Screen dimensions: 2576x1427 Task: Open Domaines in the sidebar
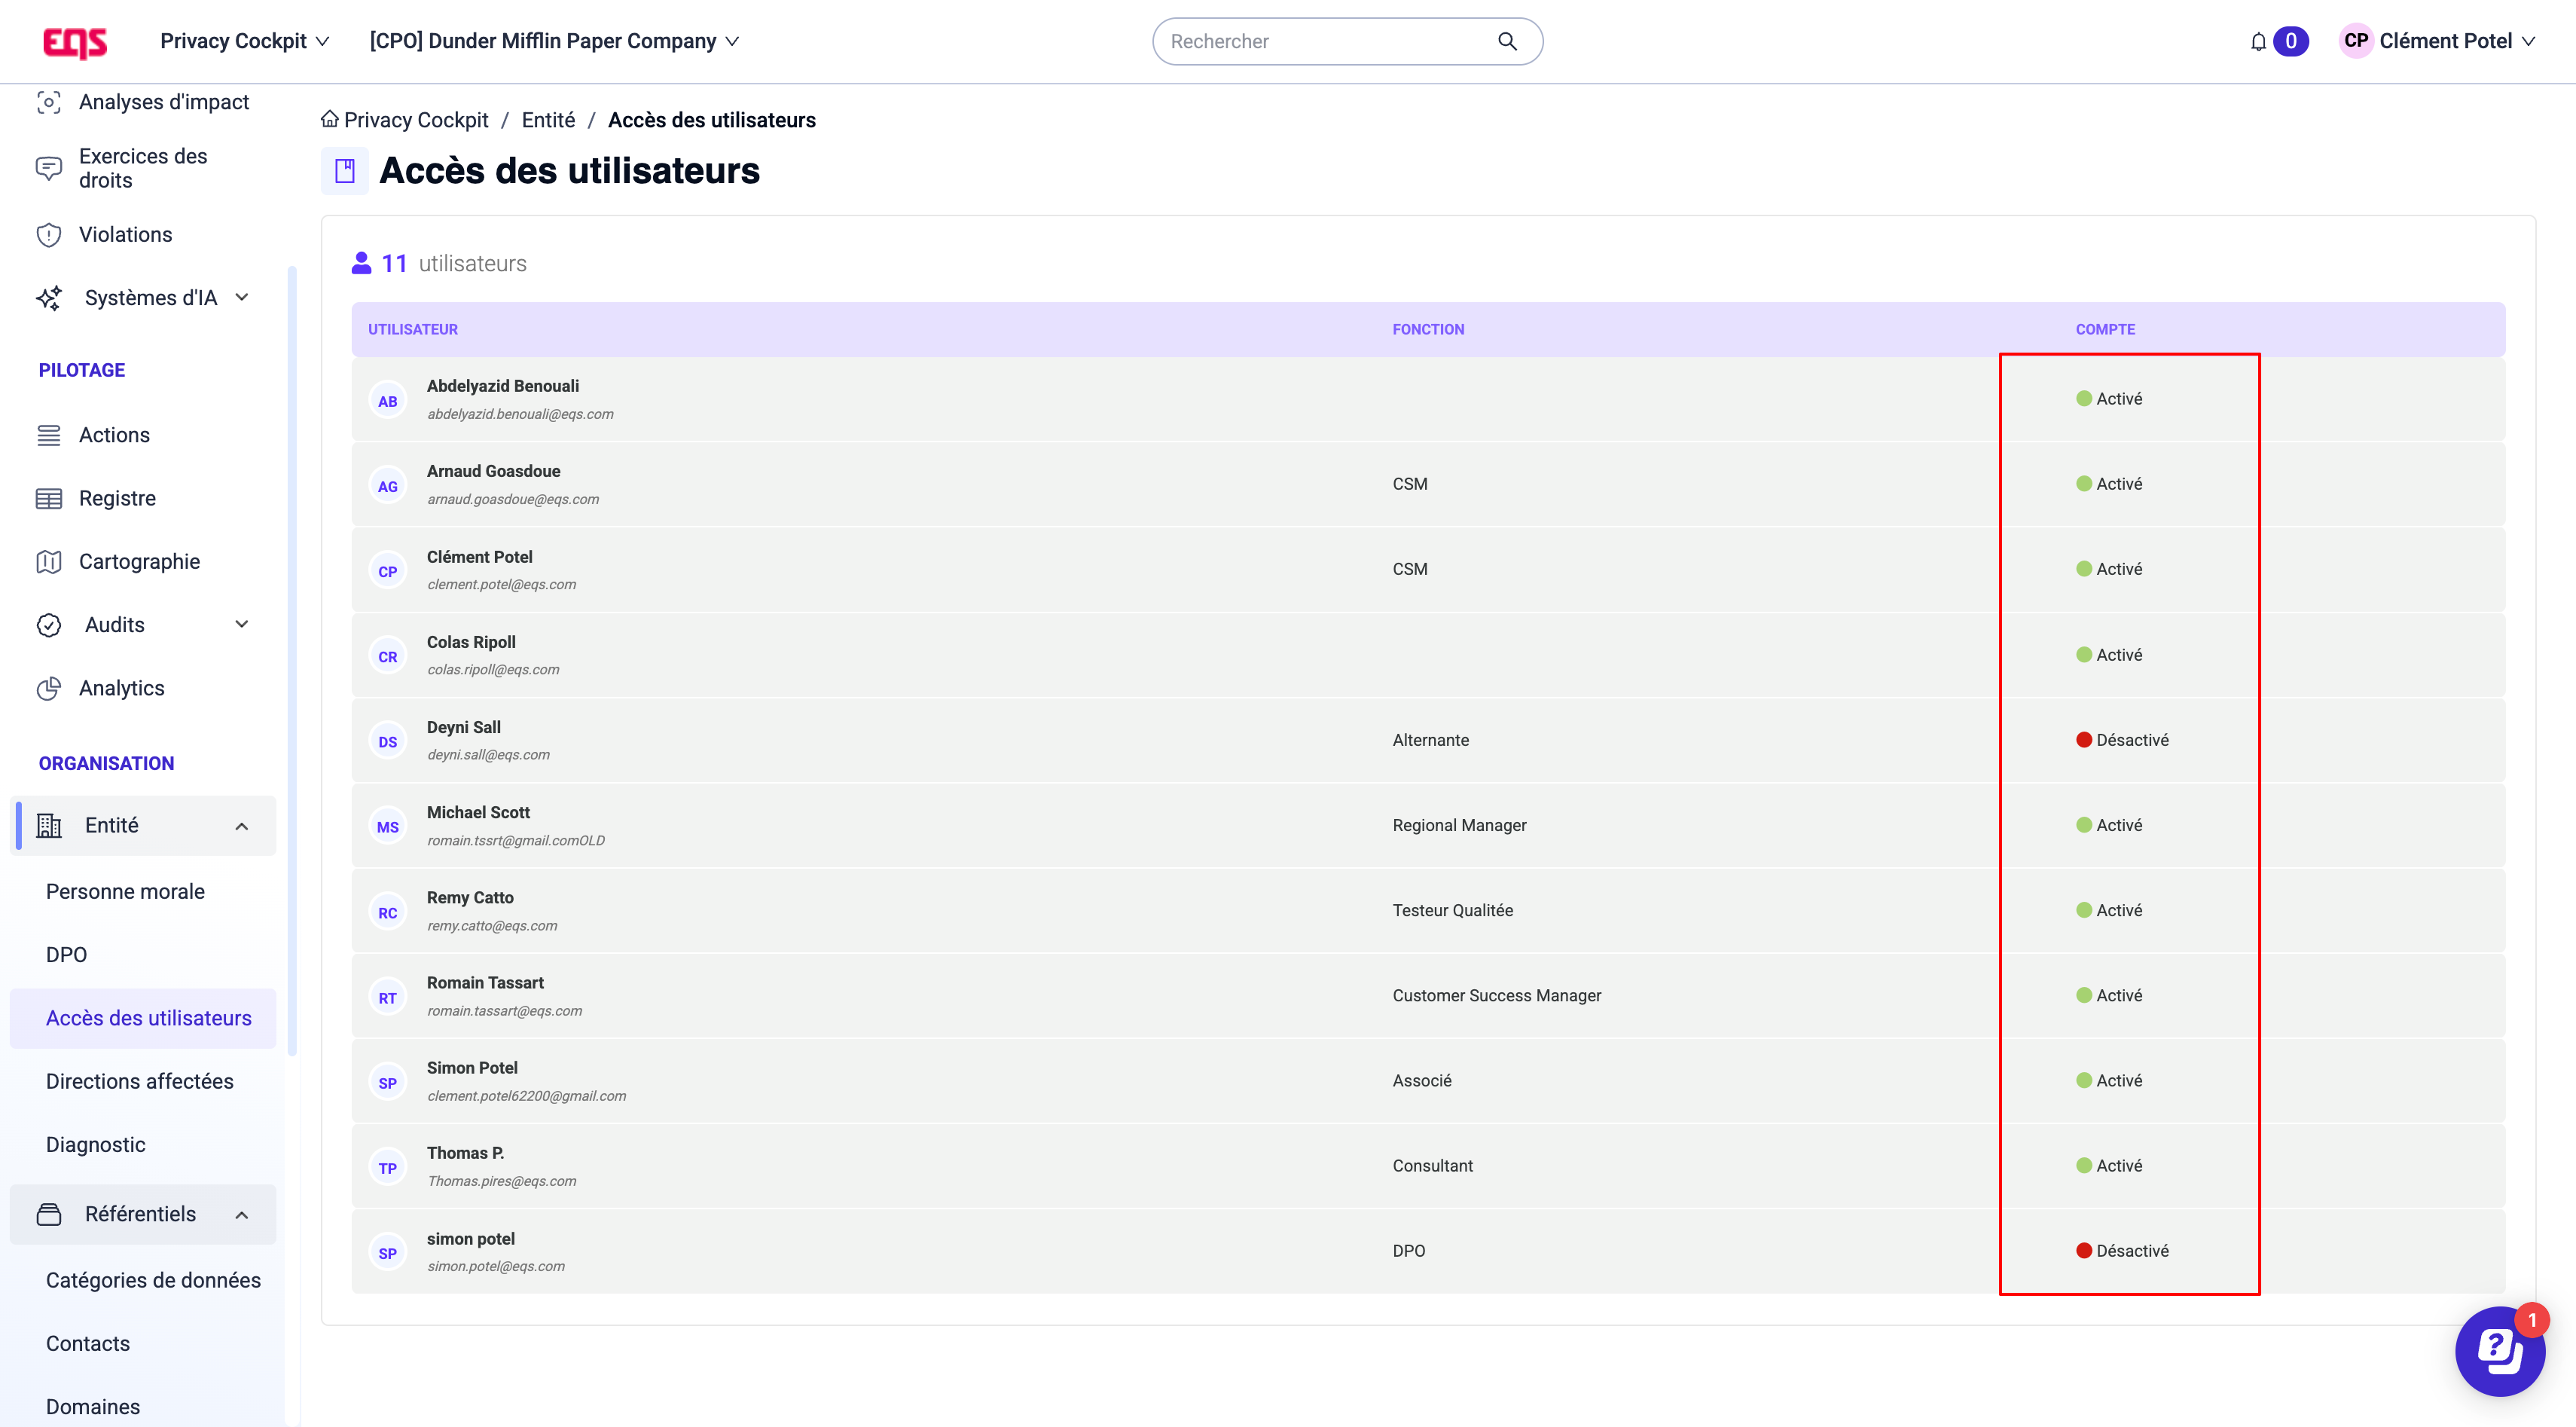pos(93,1407)
